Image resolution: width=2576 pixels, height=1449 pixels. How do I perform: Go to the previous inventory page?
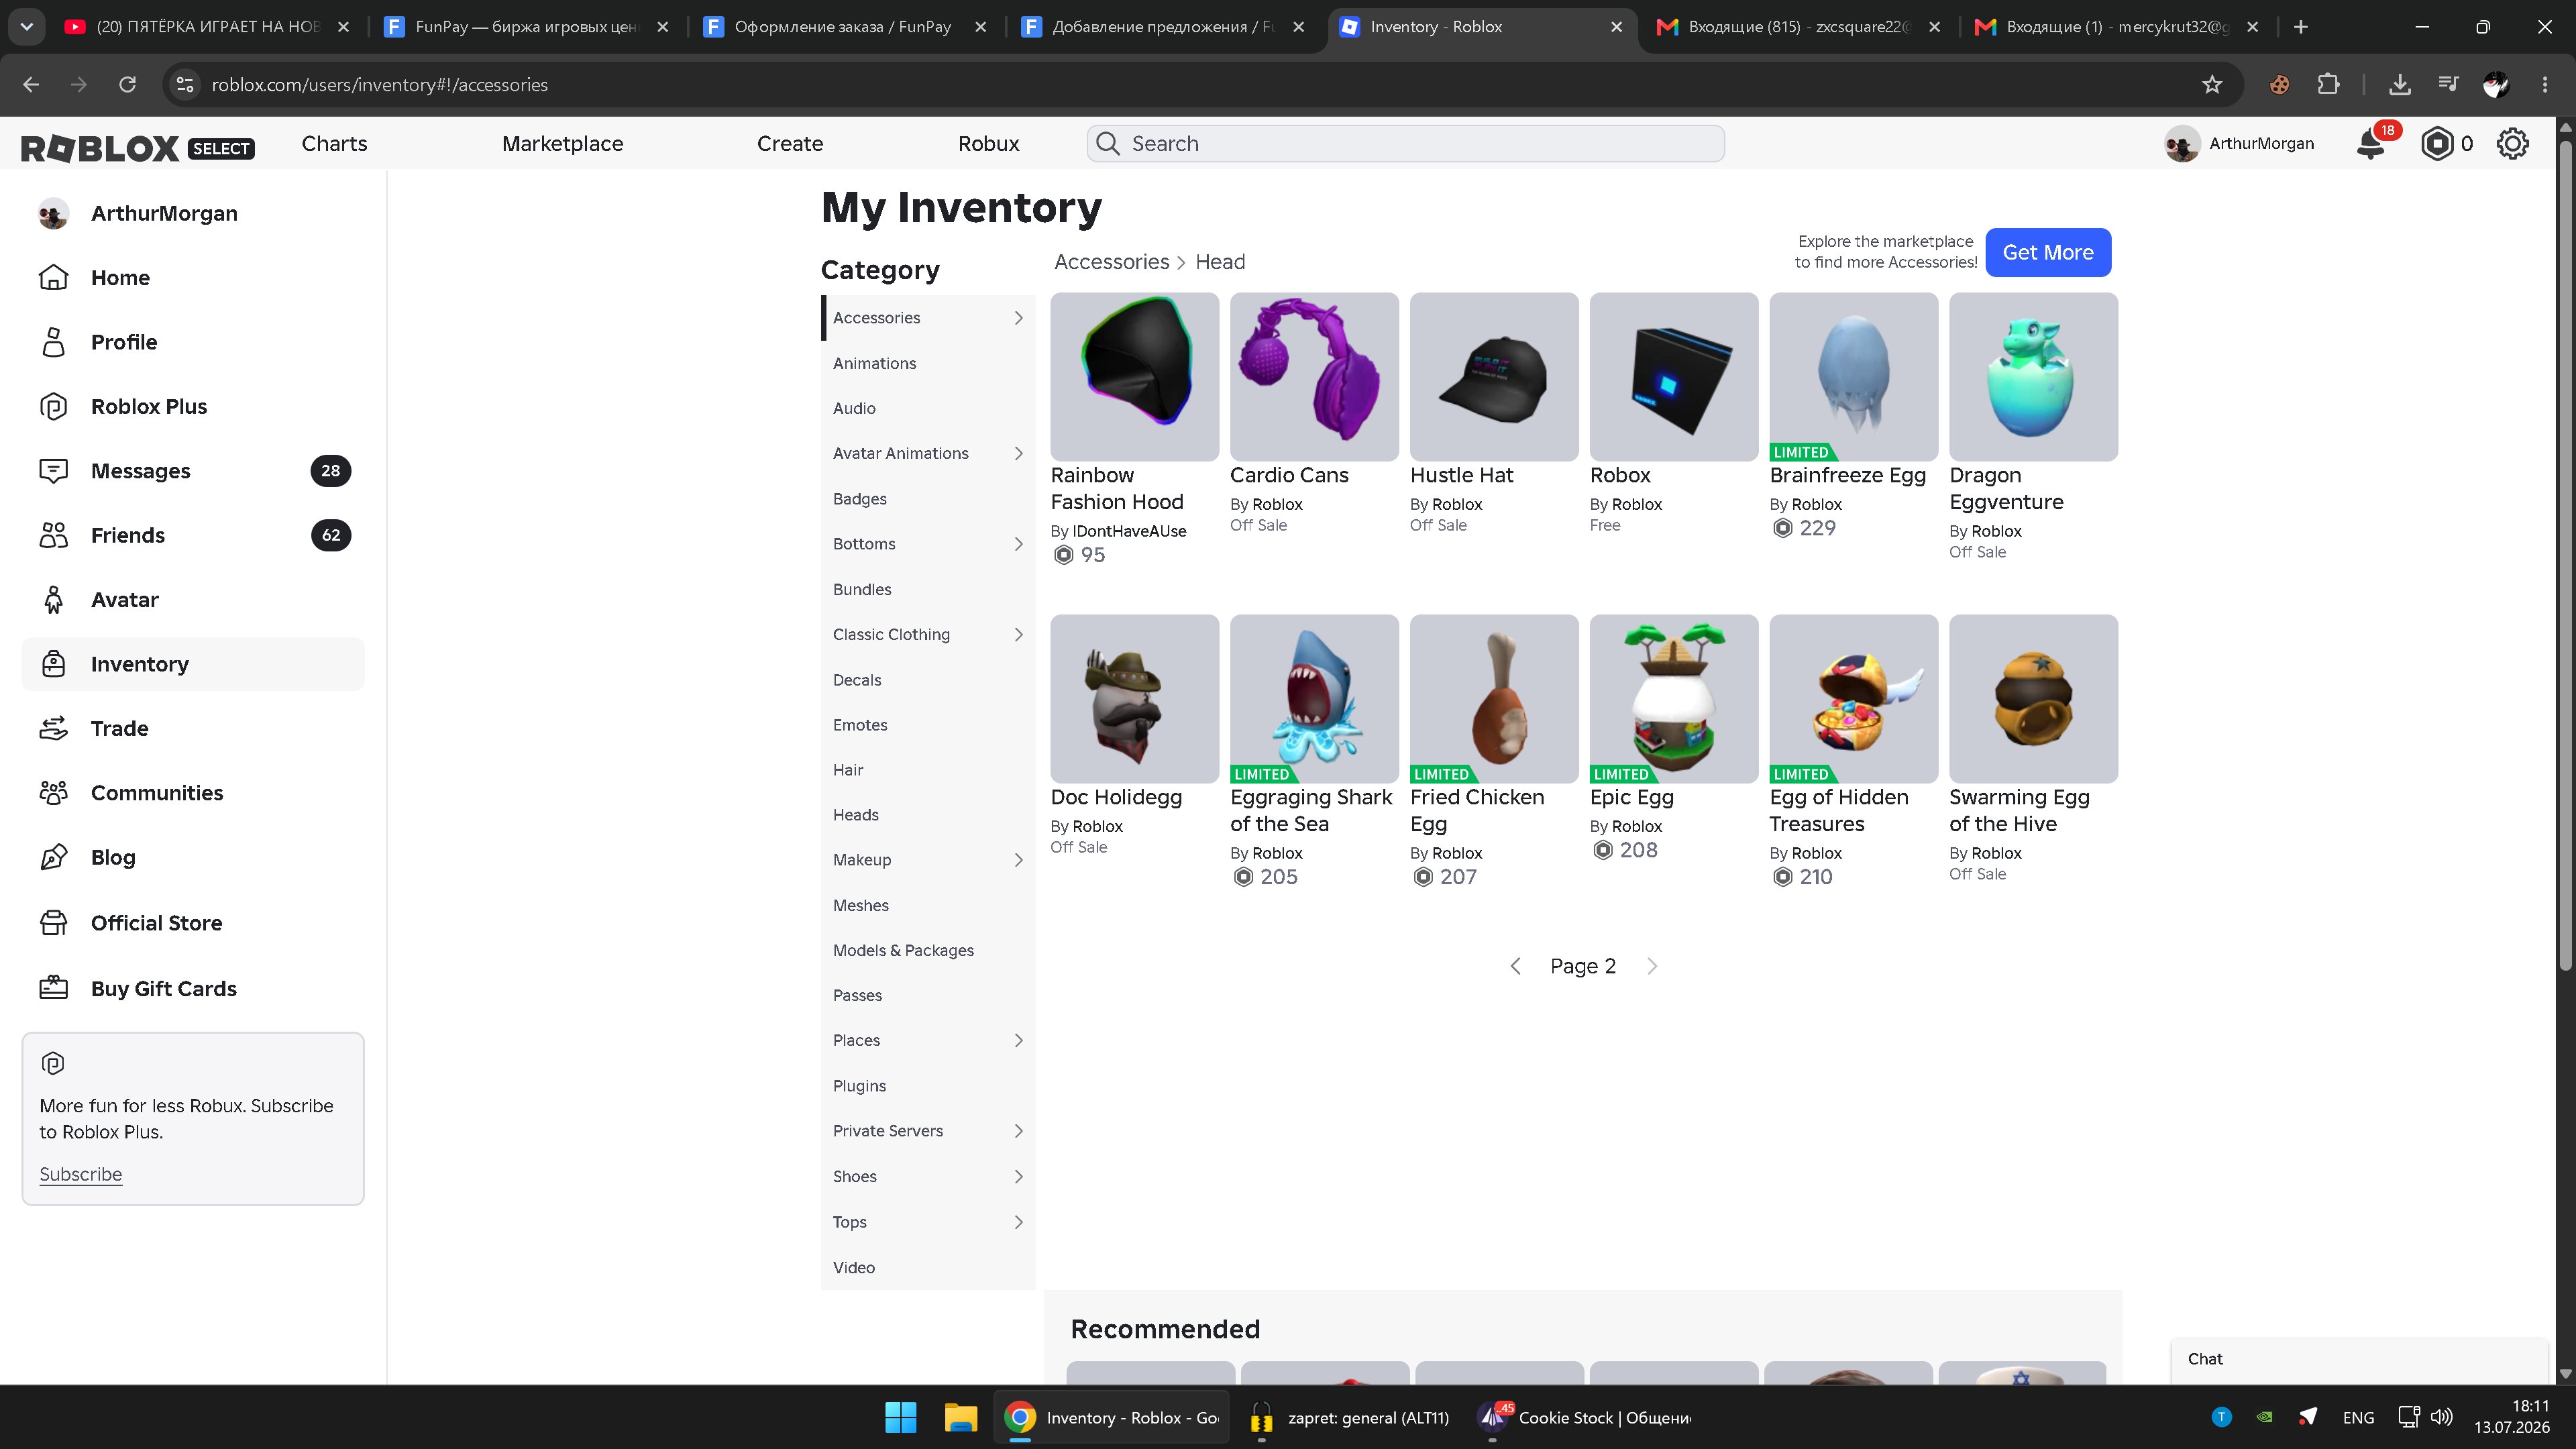[x=1515, y=966]
